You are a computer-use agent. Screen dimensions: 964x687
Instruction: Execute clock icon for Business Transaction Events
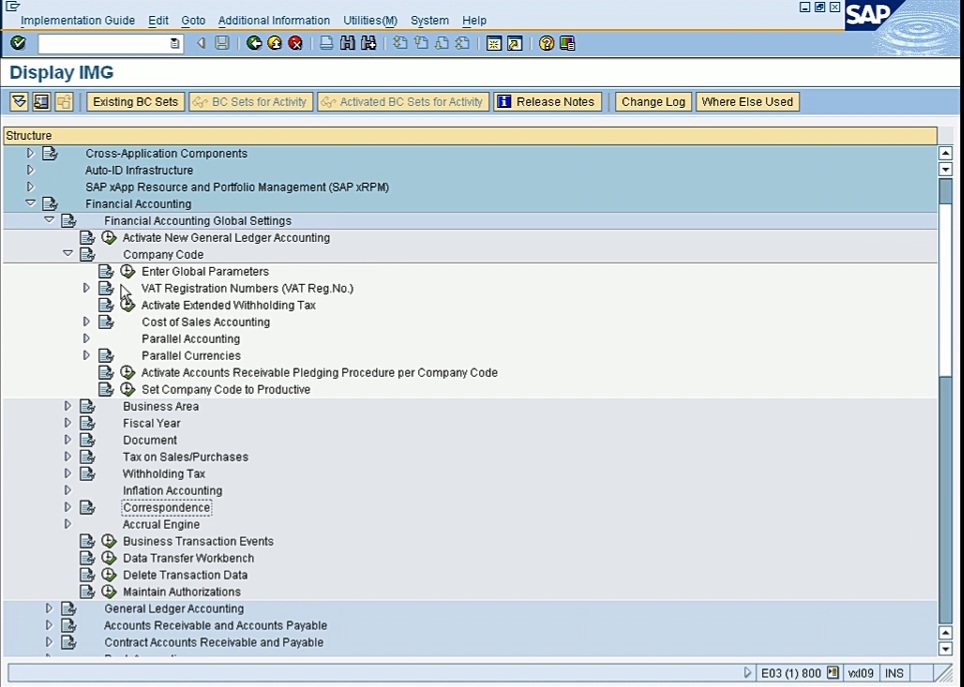[109, 541]
